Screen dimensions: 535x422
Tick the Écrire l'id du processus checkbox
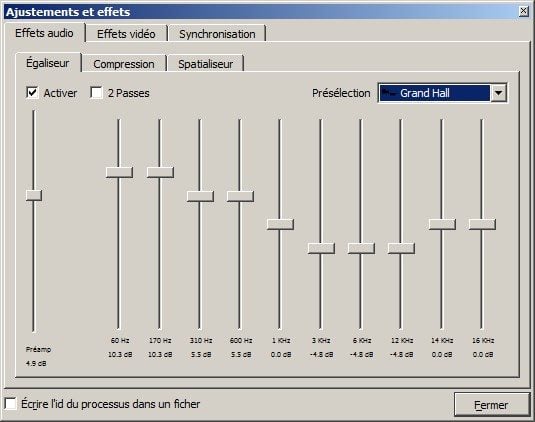[10, 404]
